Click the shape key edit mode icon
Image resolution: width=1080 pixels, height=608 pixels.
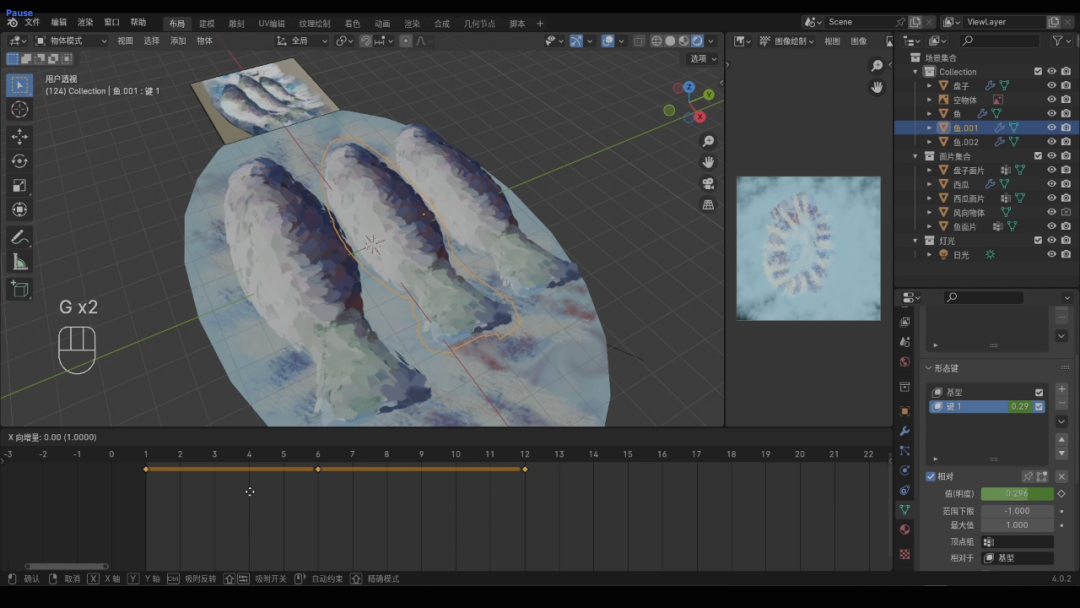coord(1042,476)
